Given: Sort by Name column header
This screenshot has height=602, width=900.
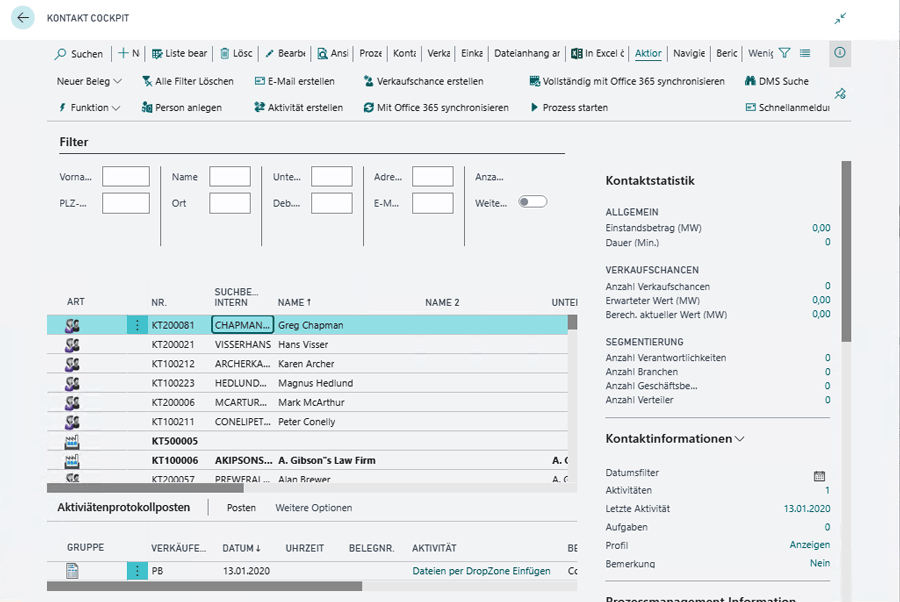Looking at the screenshot, I should click(x=294, y=302).
